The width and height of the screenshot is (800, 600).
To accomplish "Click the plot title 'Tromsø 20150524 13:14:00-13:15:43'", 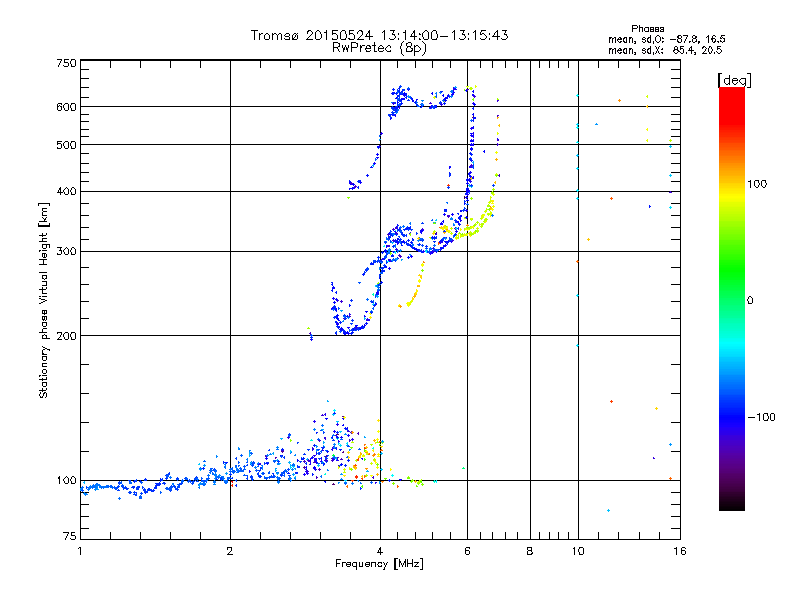I will coord(379,35).
